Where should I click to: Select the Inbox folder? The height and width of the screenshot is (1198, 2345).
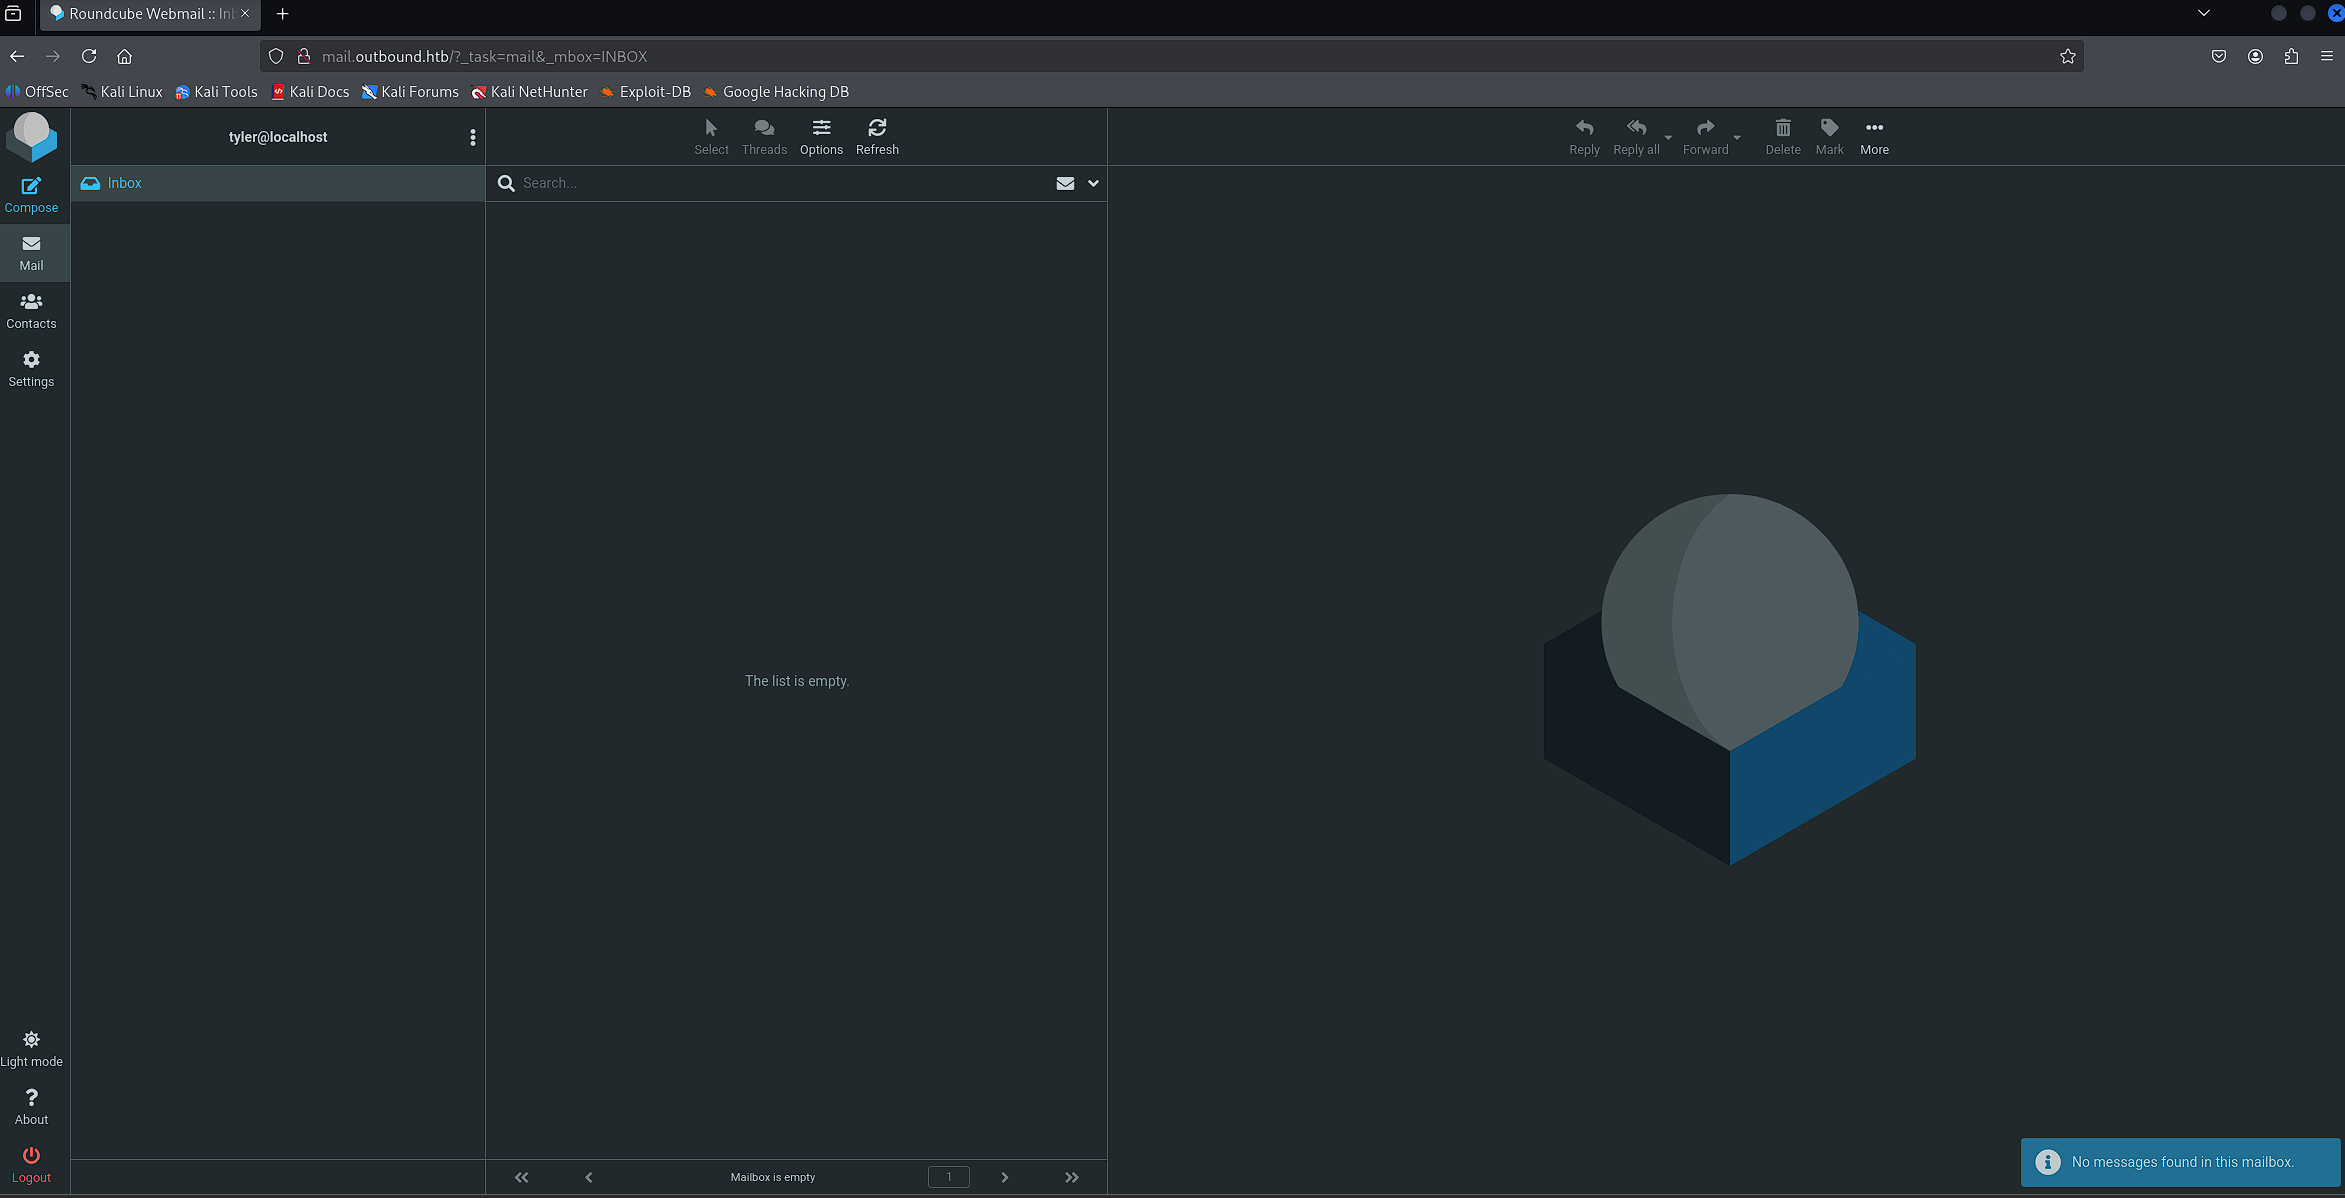(125, 183)
